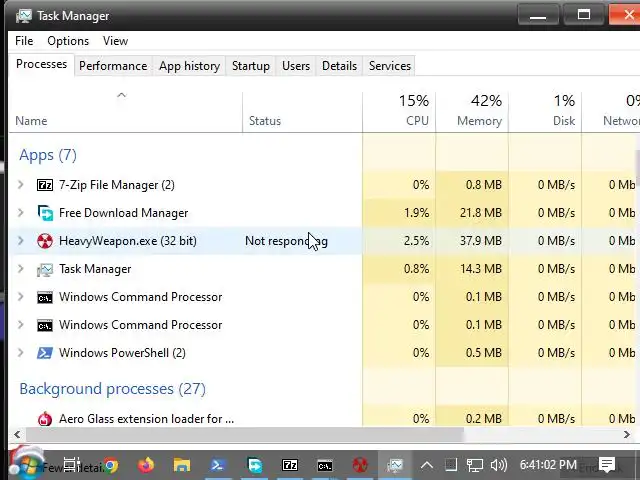Viewport: 640px width, 480px height.
Task: Show hidden system tray icons
Action: click(x=427, y=465)
